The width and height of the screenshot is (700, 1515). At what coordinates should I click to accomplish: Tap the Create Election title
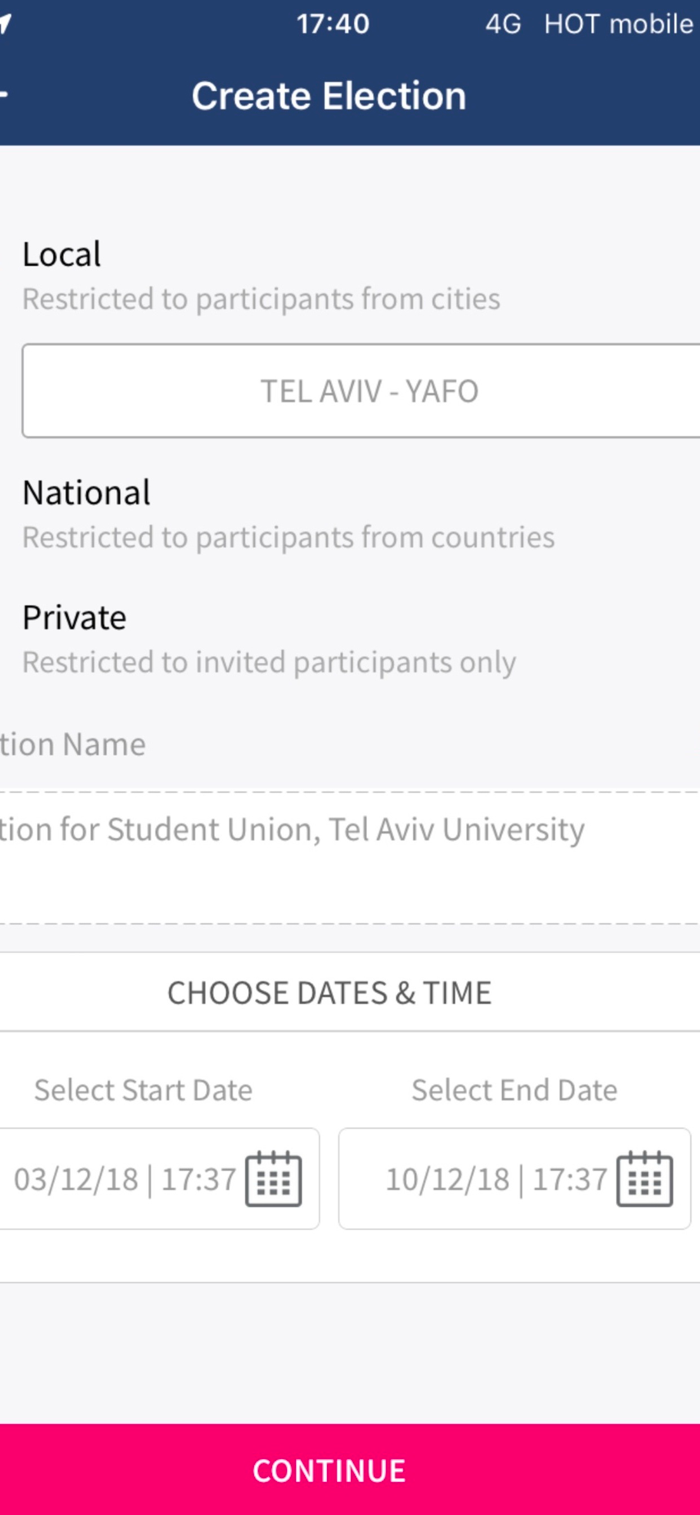328,96
